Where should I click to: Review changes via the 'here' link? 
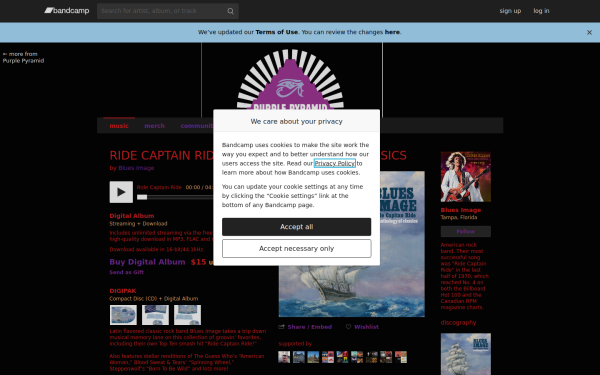(x=392, y=32)
